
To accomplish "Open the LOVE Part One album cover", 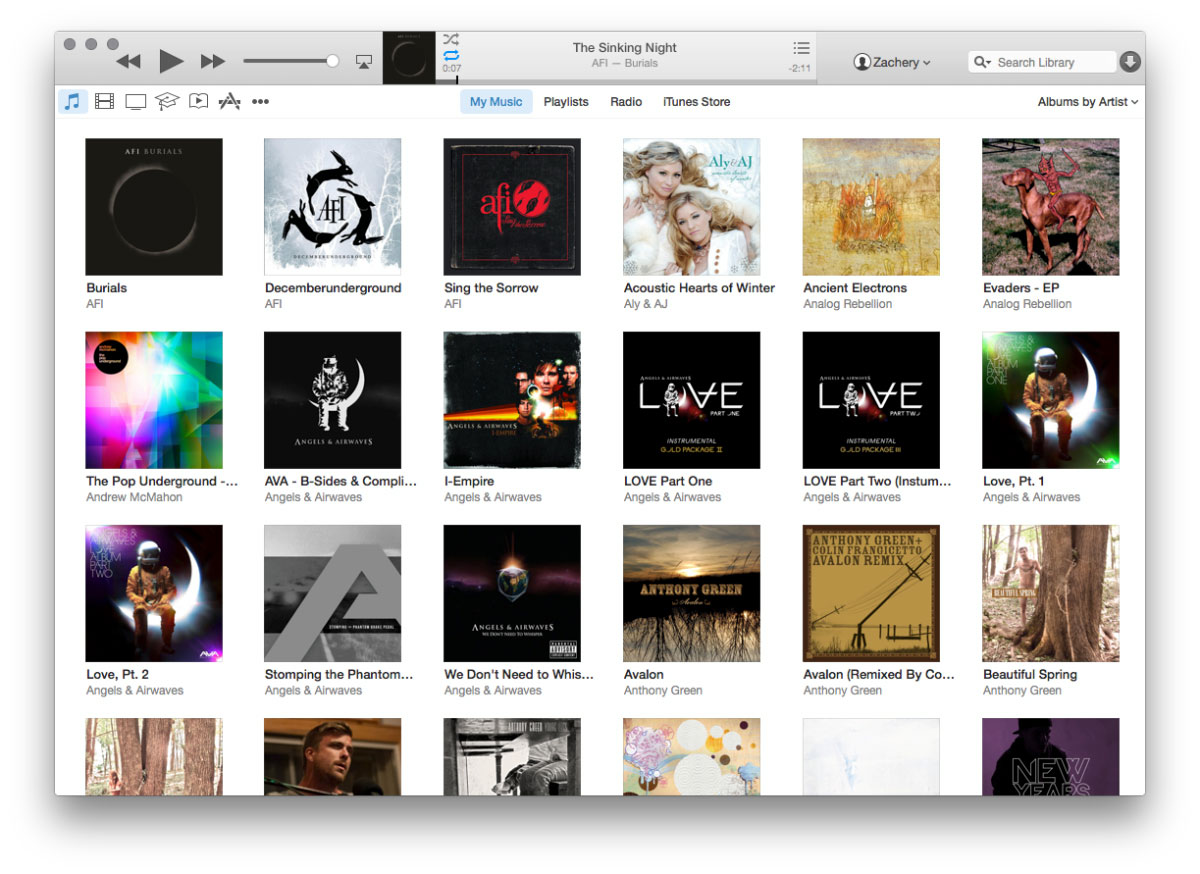I will click(x=692, y=400).
